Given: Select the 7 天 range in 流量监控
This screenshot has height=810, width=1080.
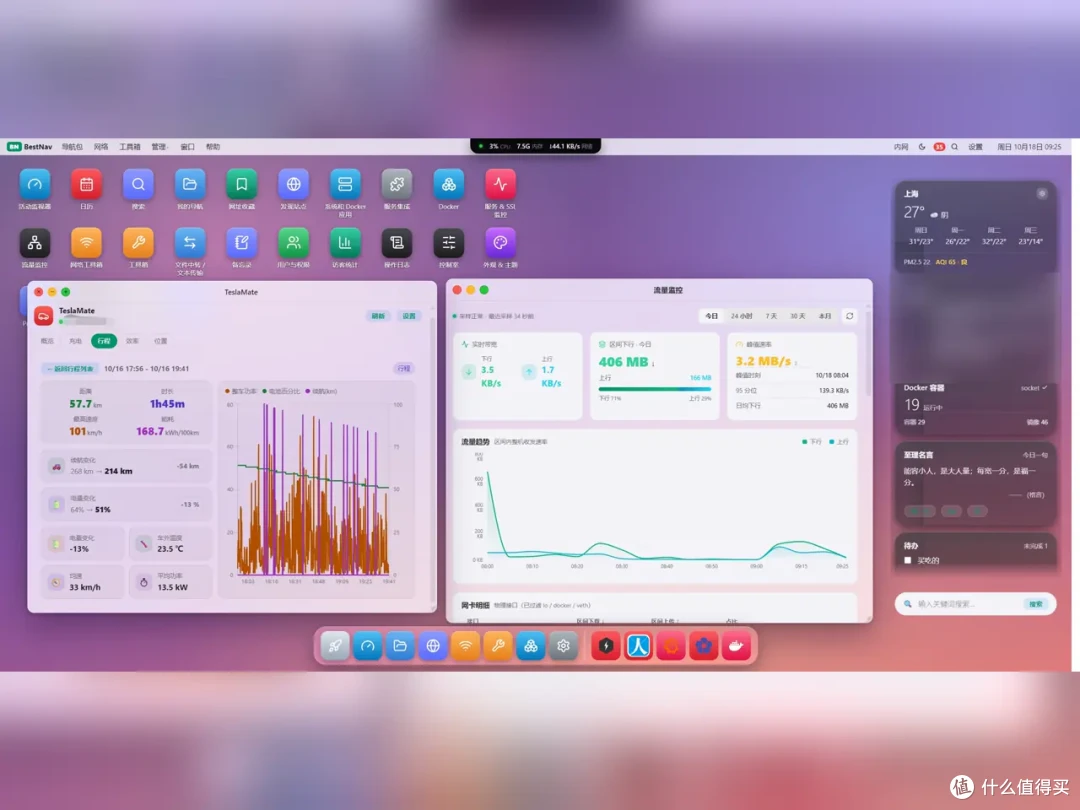Looking at the screenshot, I should click(x=771, y=316).
